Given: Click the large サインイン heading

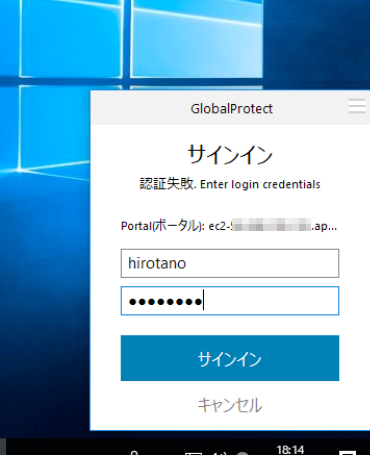Looking at the screenshot, I should (x=230, y=154).
